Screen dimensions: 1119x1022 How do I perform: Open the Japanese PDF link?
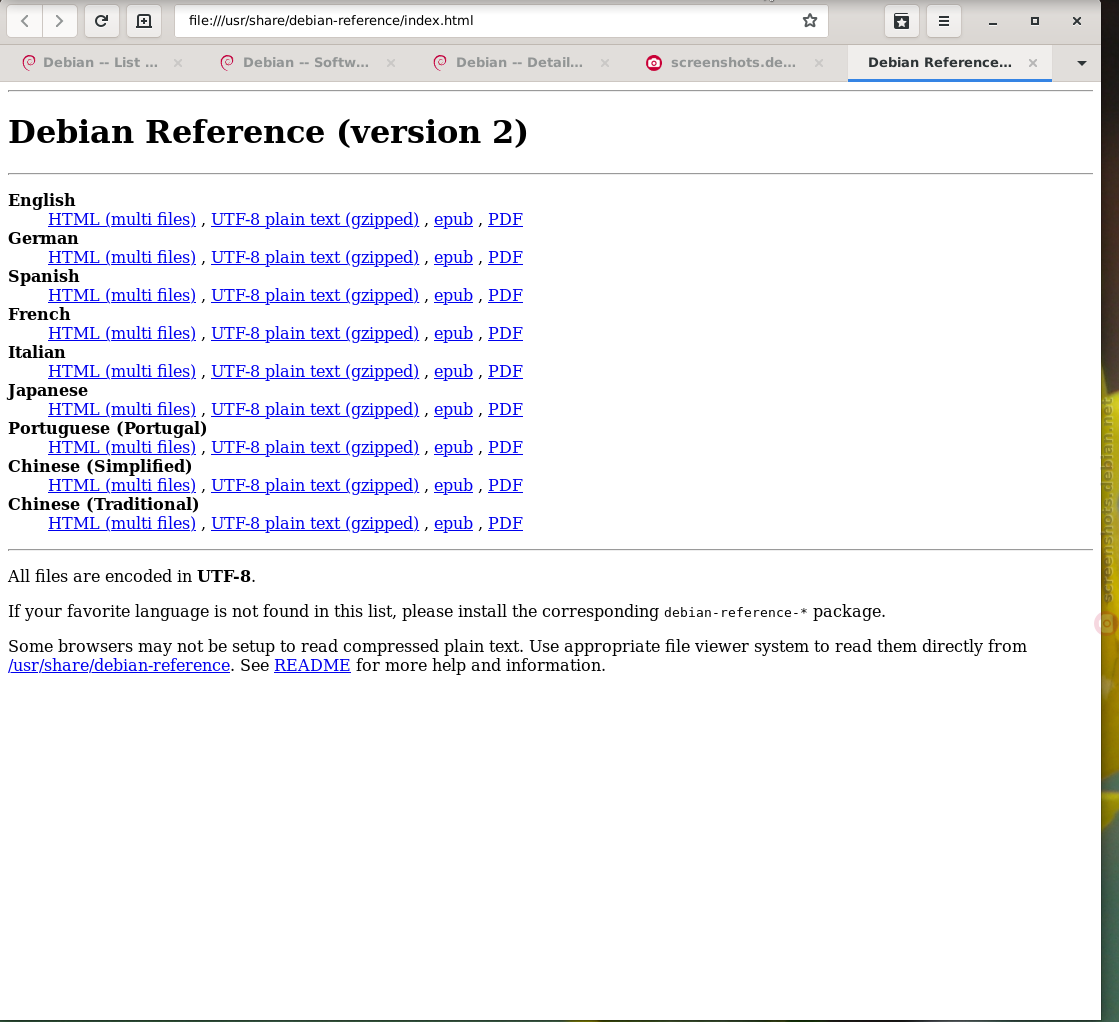coord(505,409)
